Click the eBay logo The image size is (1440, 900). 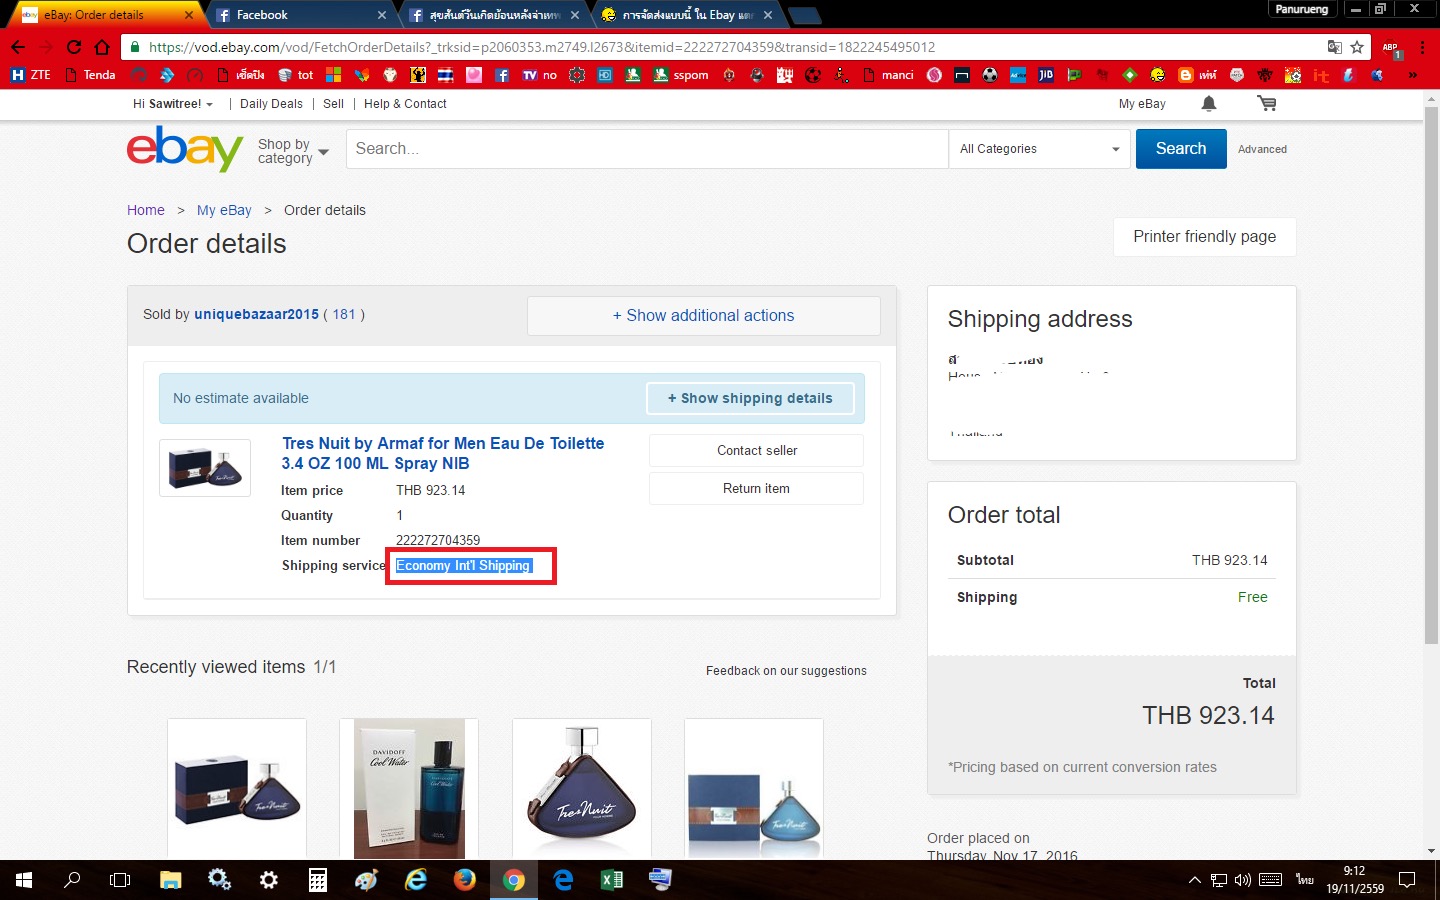coord(185,149)
